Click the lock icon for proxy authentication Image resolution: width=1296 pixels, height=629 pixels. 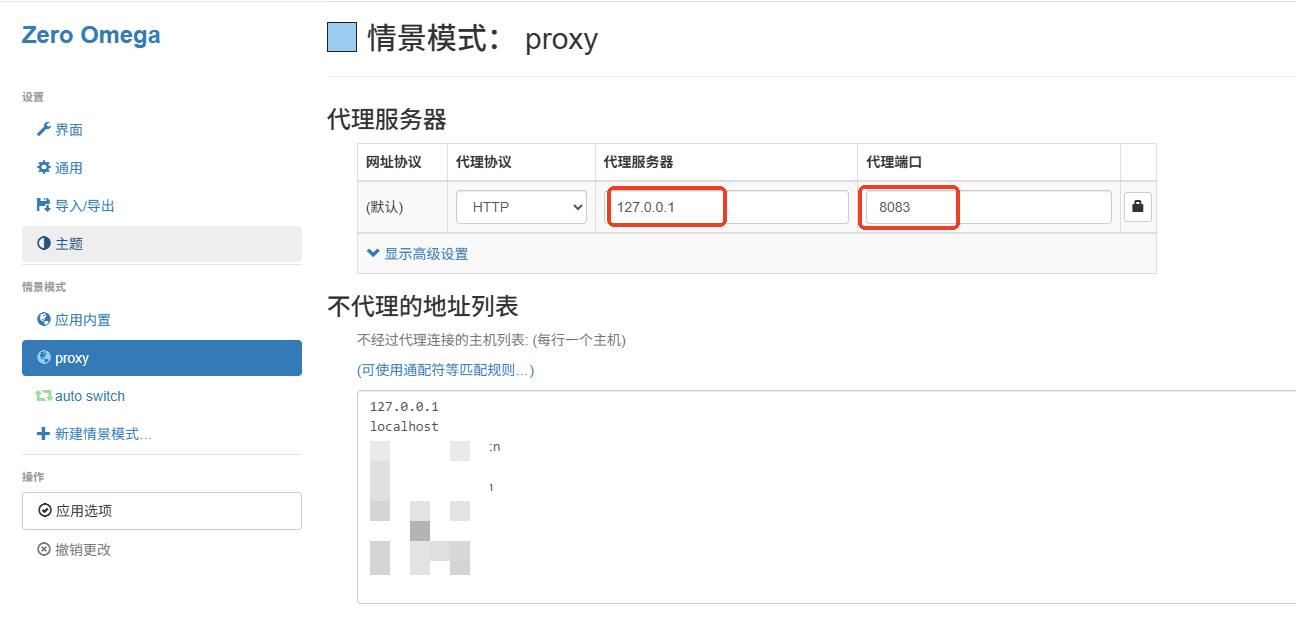click(1137, 208)
